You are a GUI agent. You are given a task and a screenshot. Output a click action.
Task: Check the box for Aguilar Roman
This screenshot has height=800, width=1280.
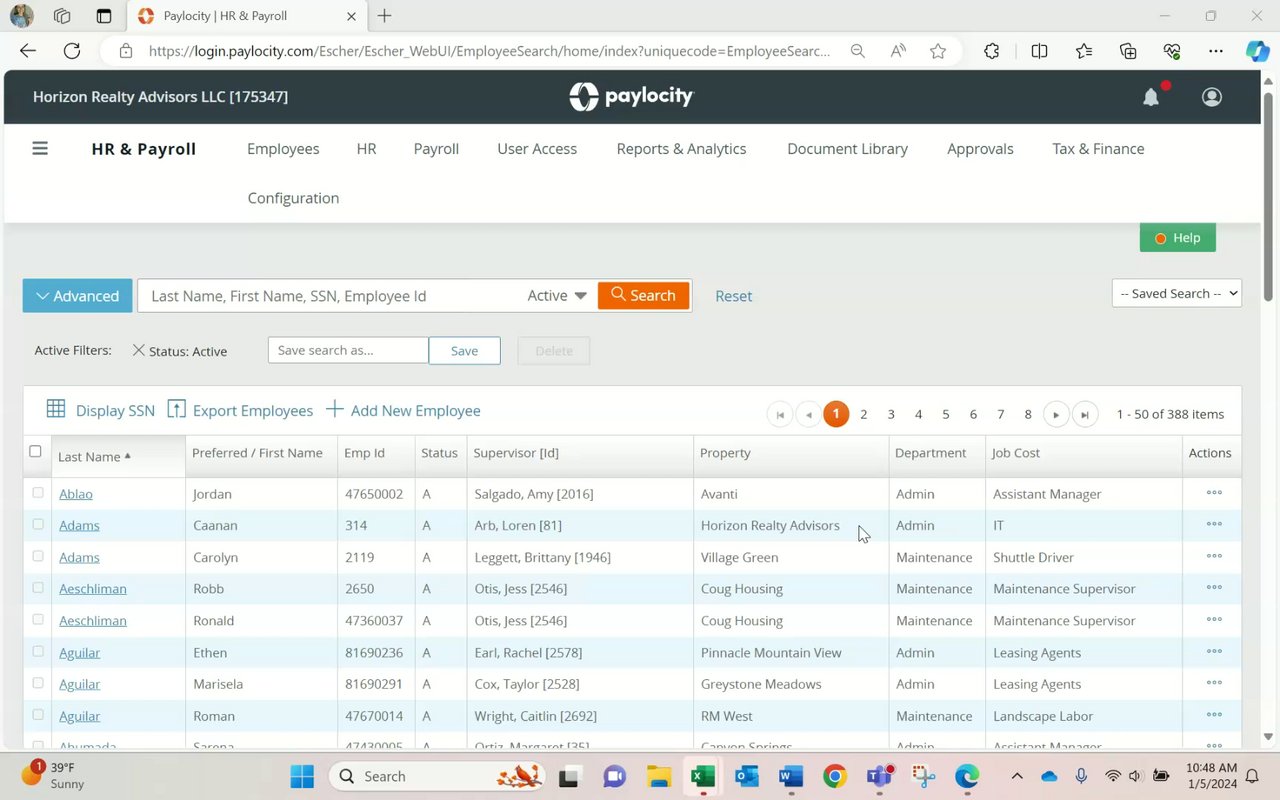pyautogui.click(x=38, y=715)
